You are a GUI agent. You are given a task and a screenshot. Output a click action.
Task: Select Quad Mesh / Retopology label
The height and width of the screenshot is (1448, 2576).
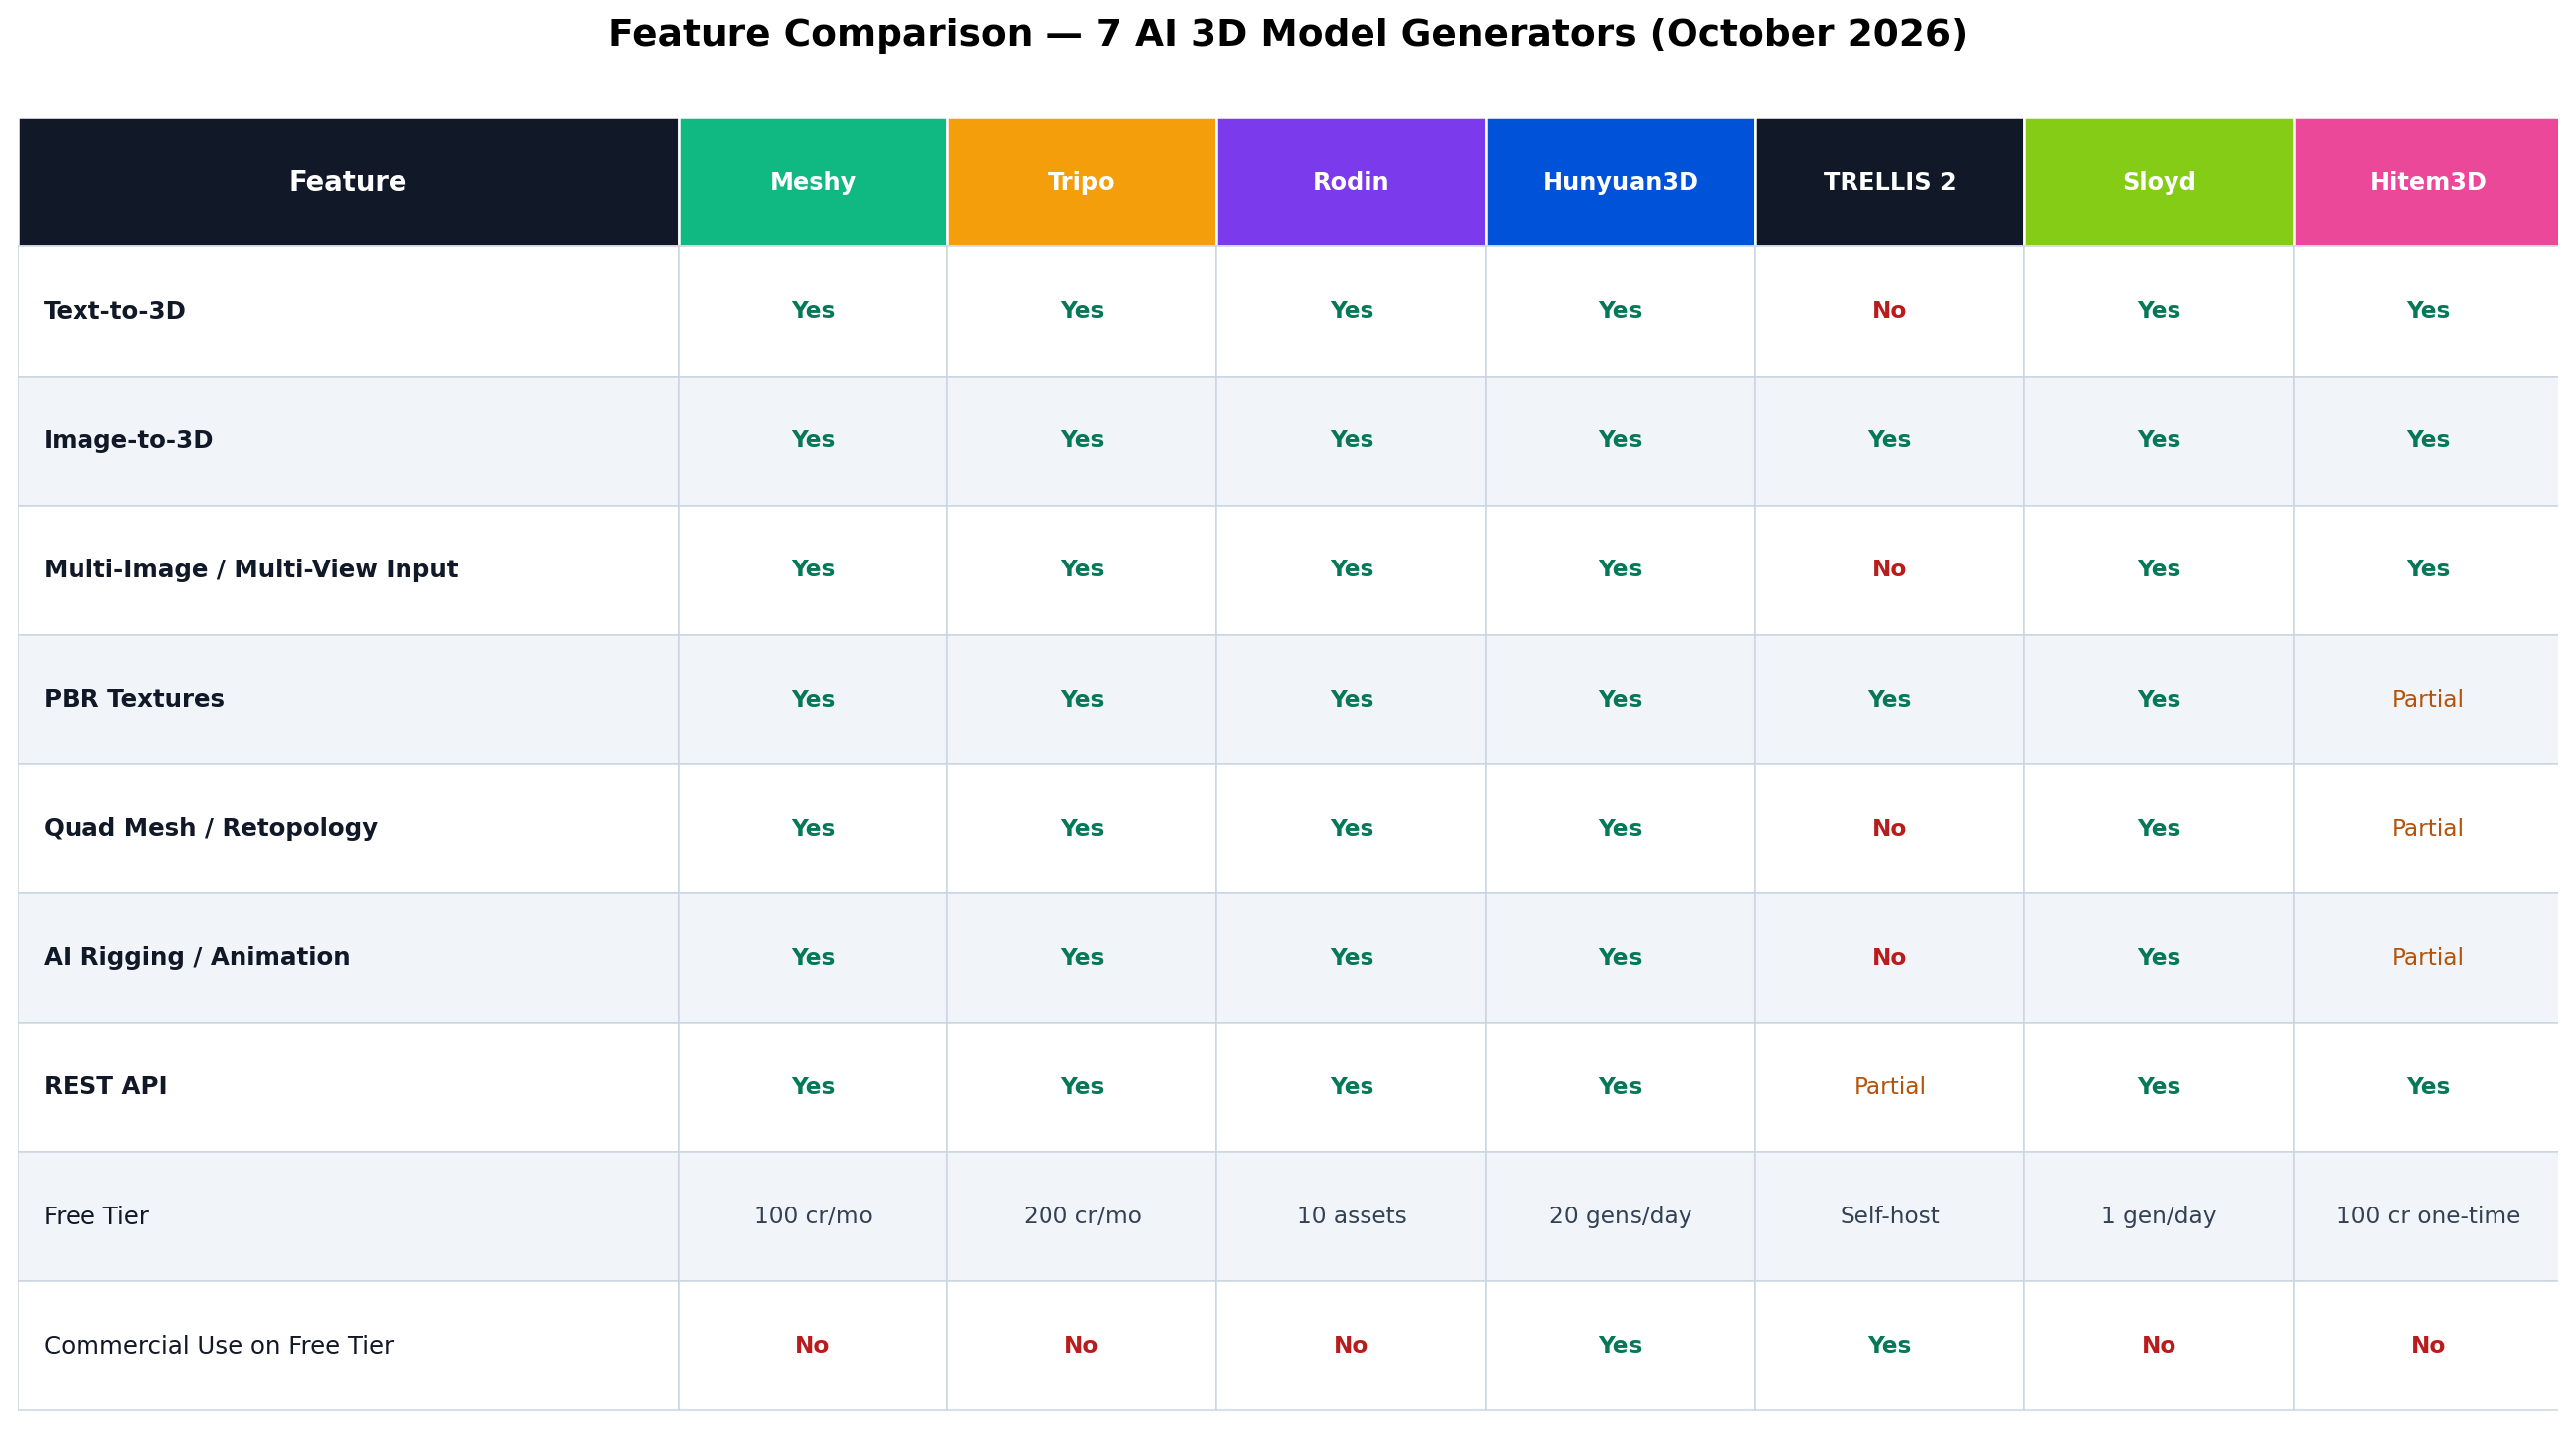[x=210, y=828]
